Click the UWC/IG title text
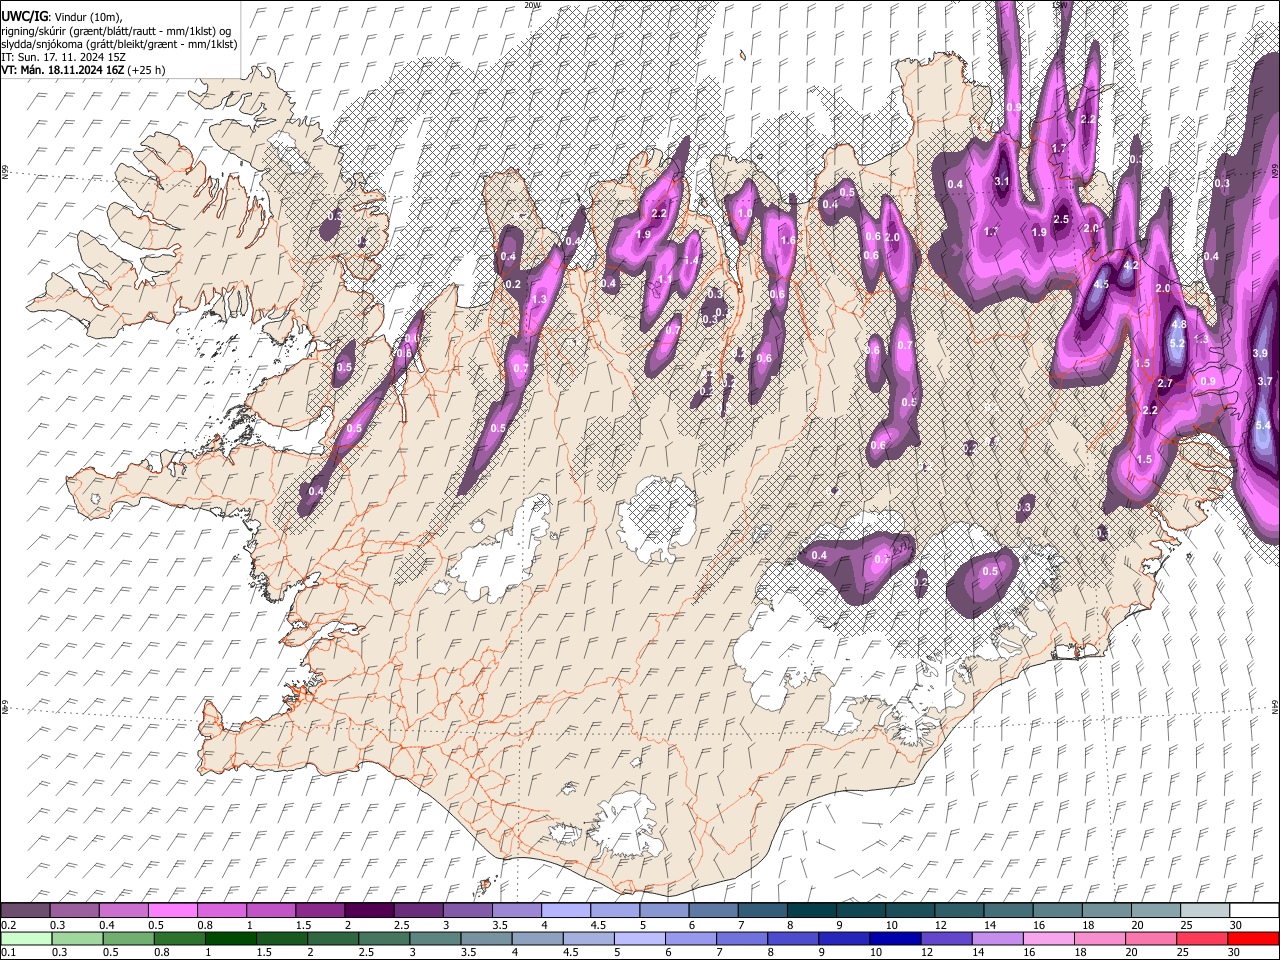 (23, 16)
